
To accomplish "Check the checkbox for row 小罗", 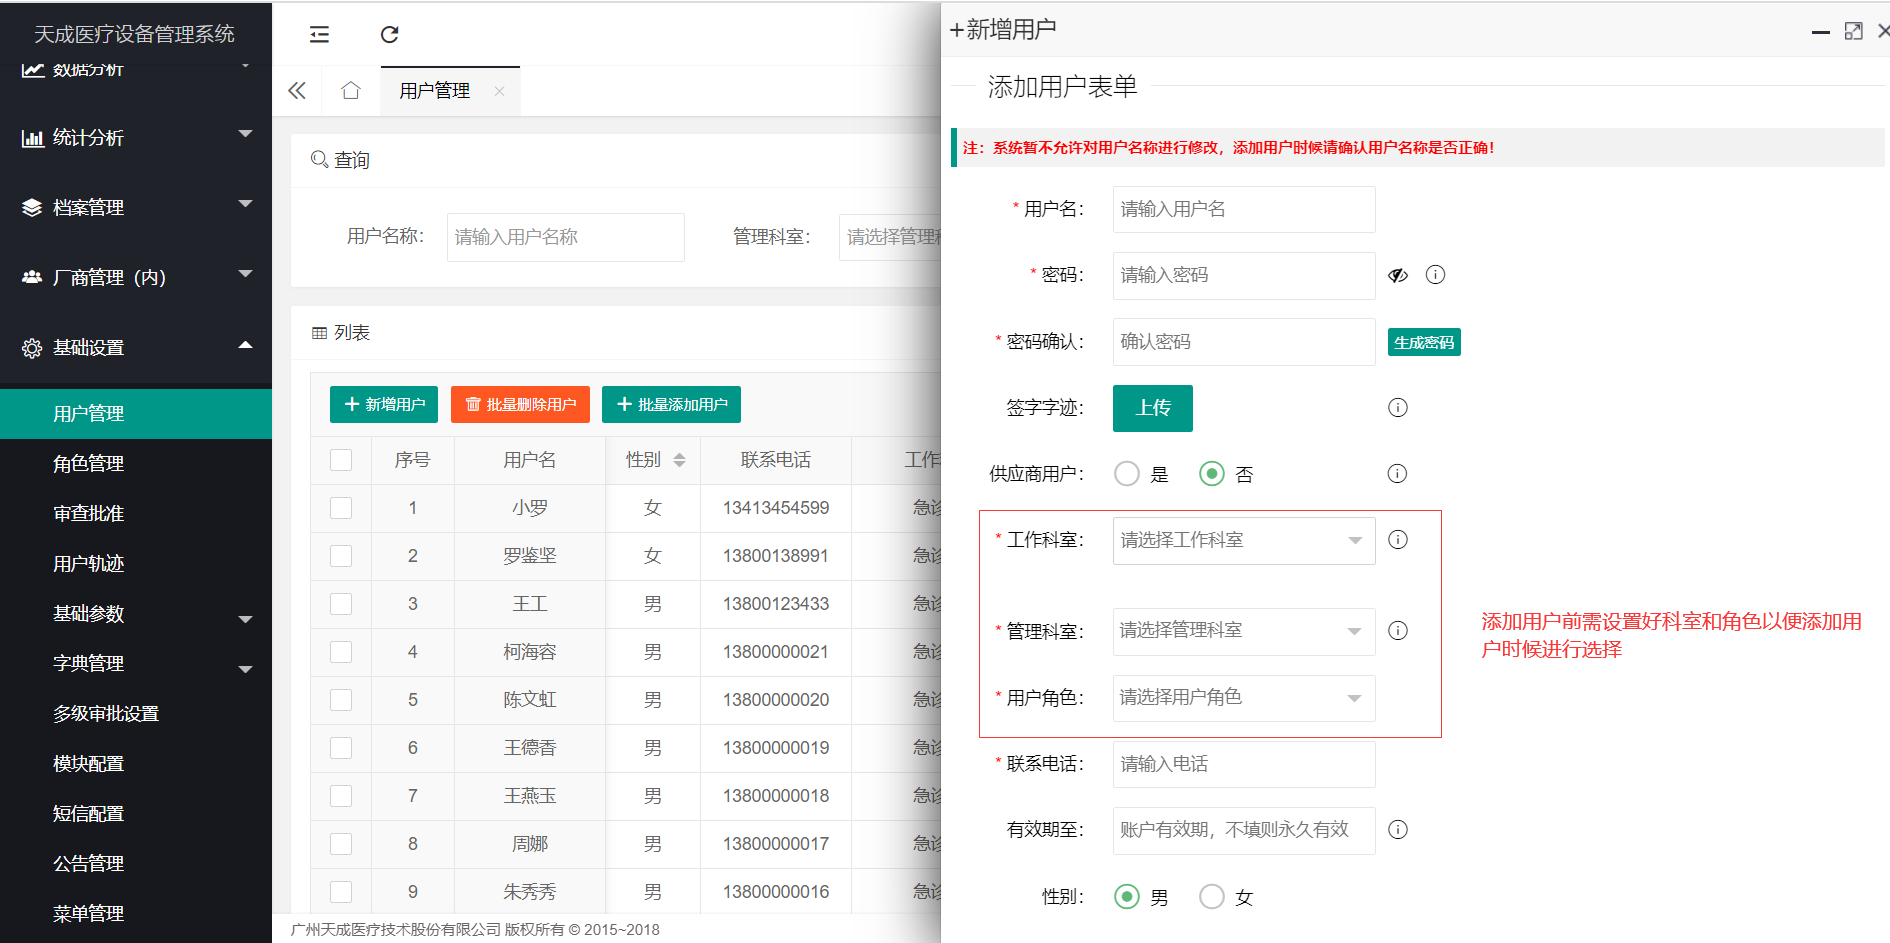I will point(341,508).
